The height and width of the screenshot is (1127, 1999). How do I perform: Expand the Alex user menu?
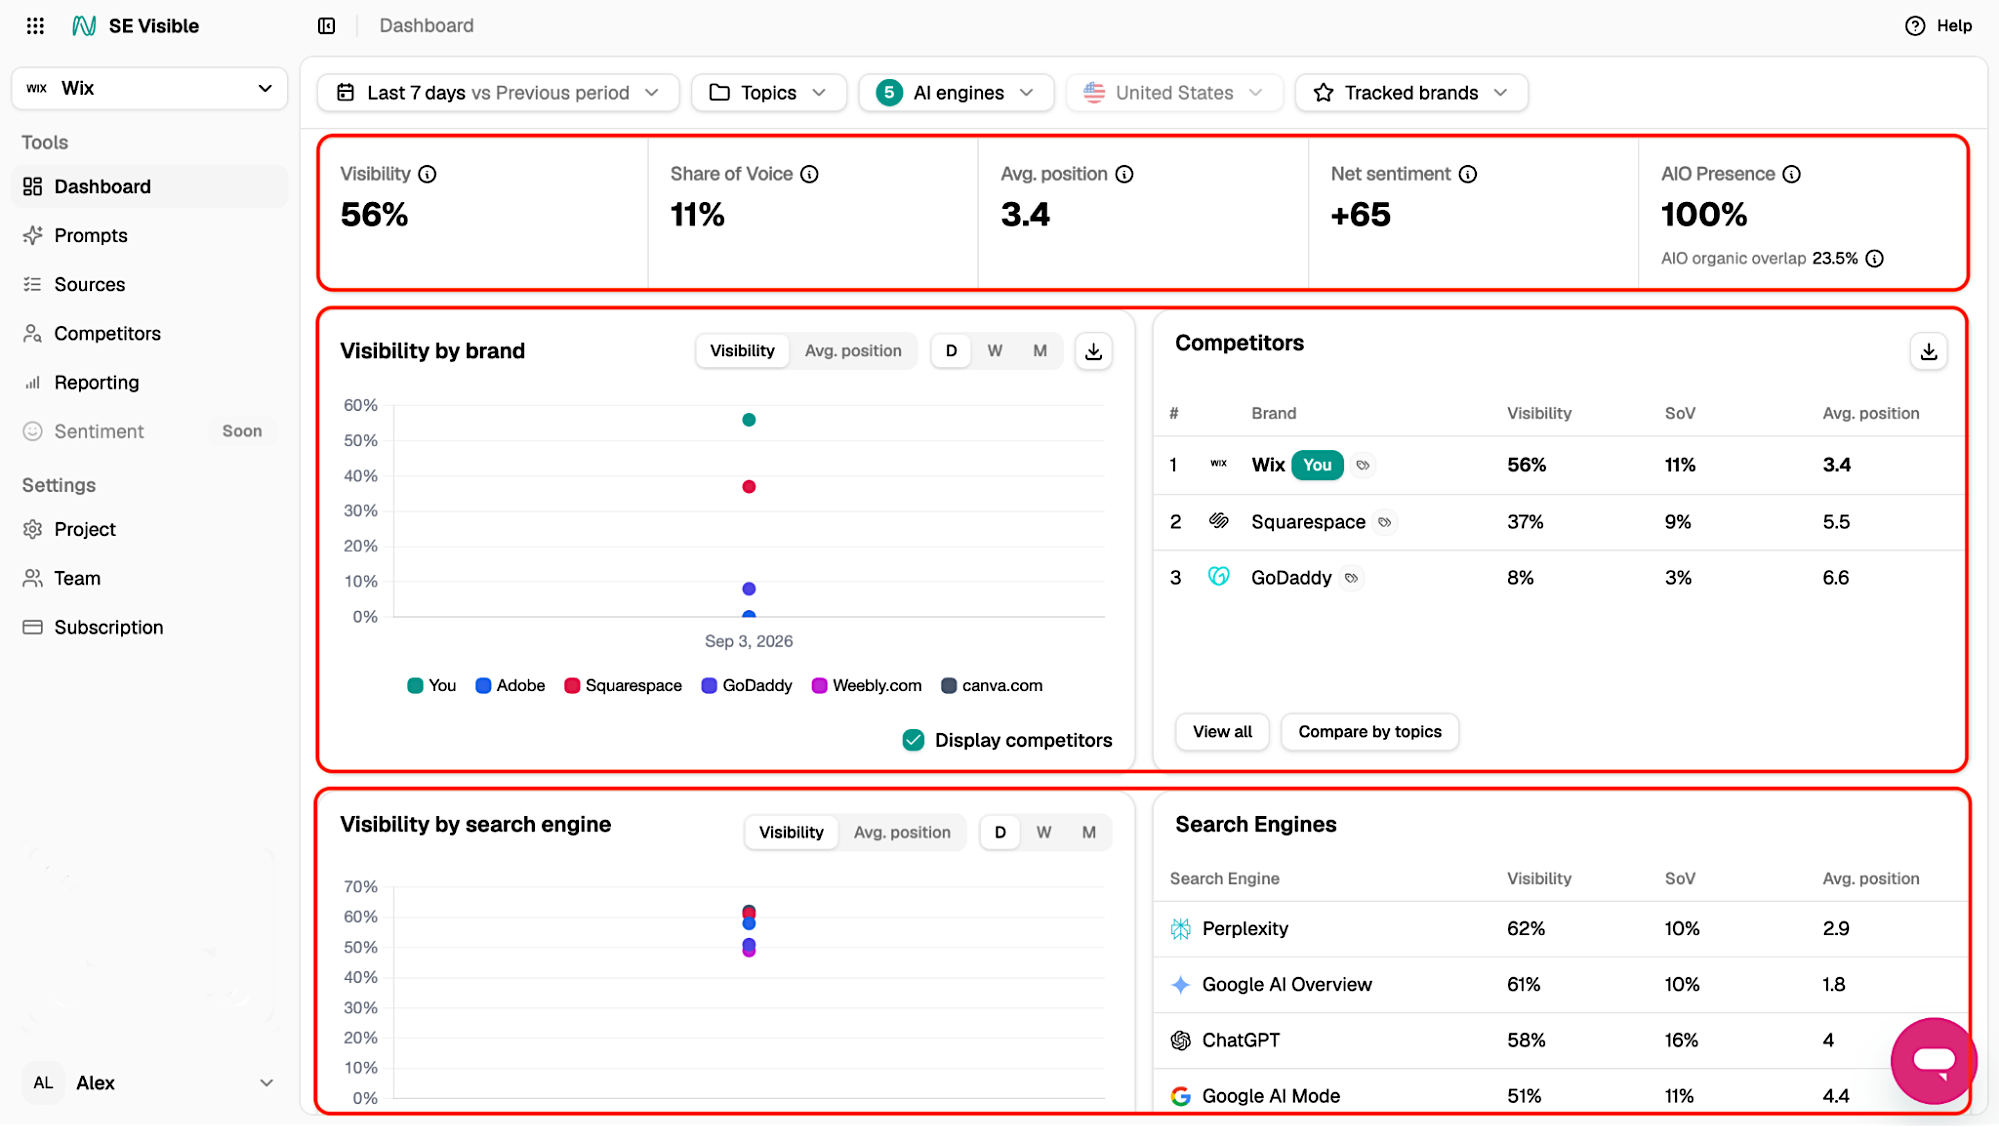[150, 1083]
